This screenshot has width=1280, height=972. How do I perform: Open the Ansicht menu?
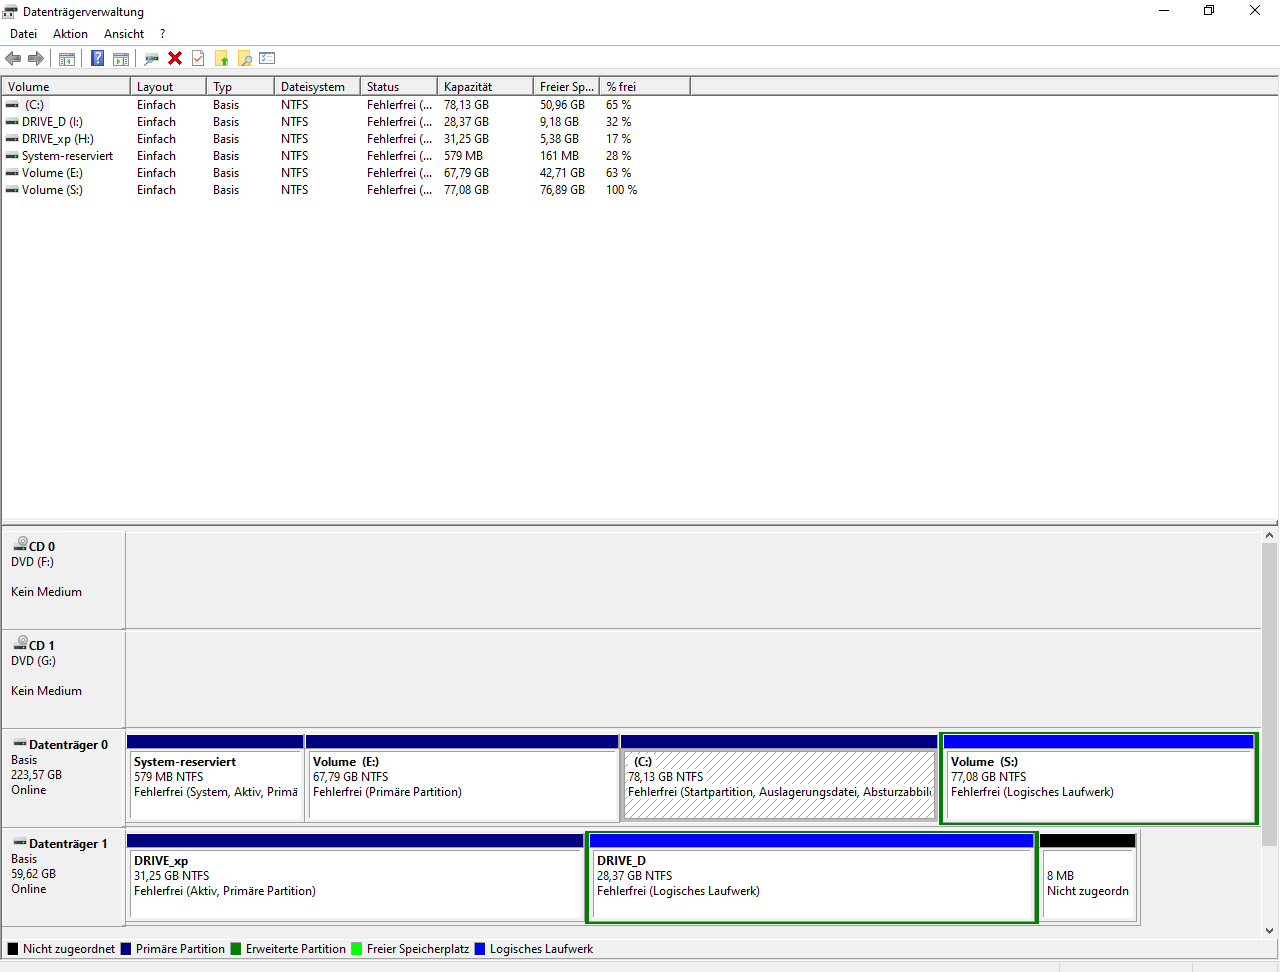123,33
